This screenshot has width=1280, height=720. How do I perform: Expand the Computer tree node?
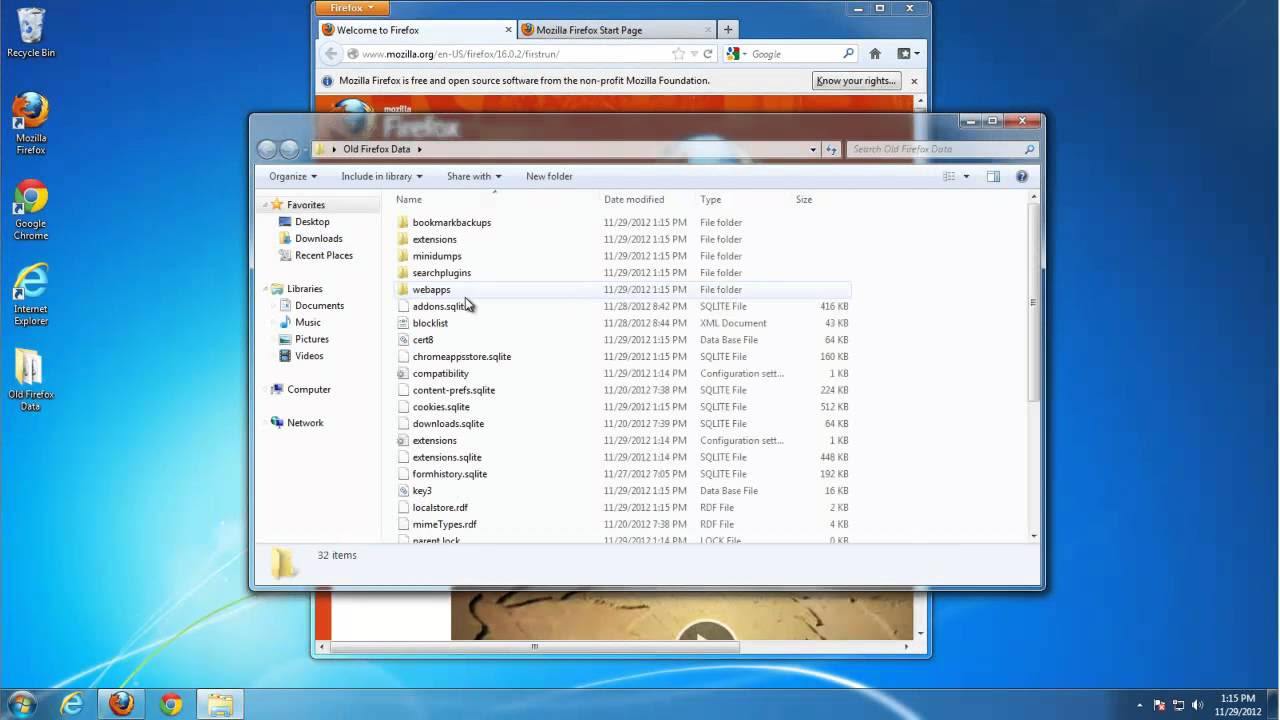tap(266, 389)
